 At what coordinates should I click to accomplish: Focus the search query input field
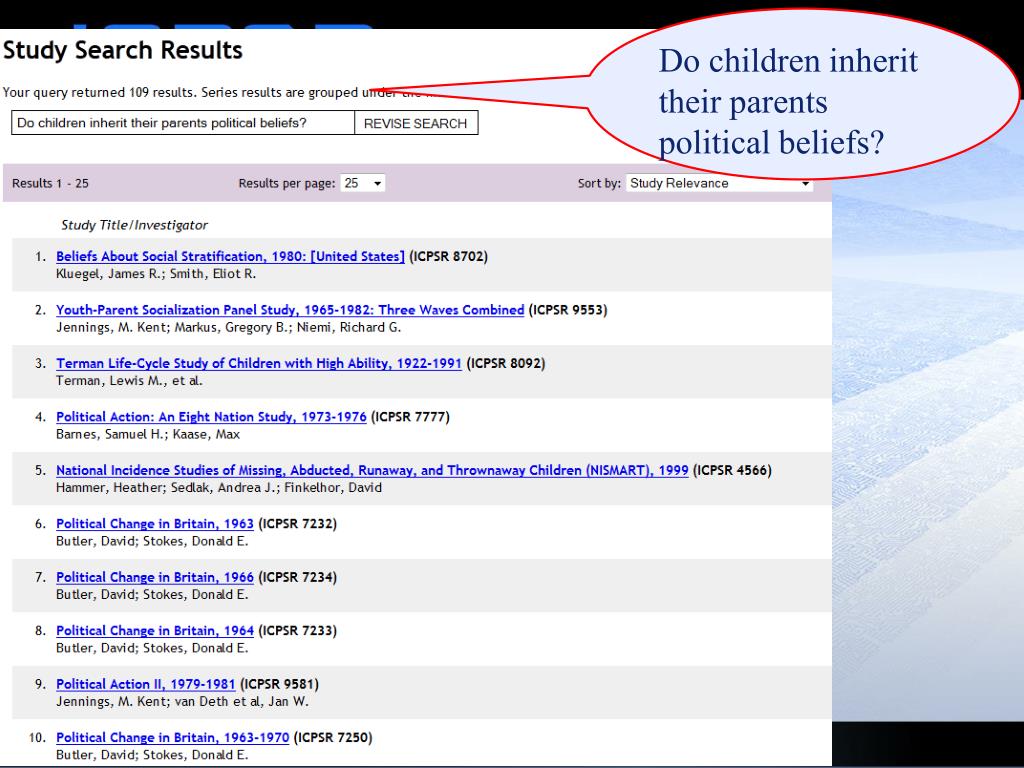183,123
